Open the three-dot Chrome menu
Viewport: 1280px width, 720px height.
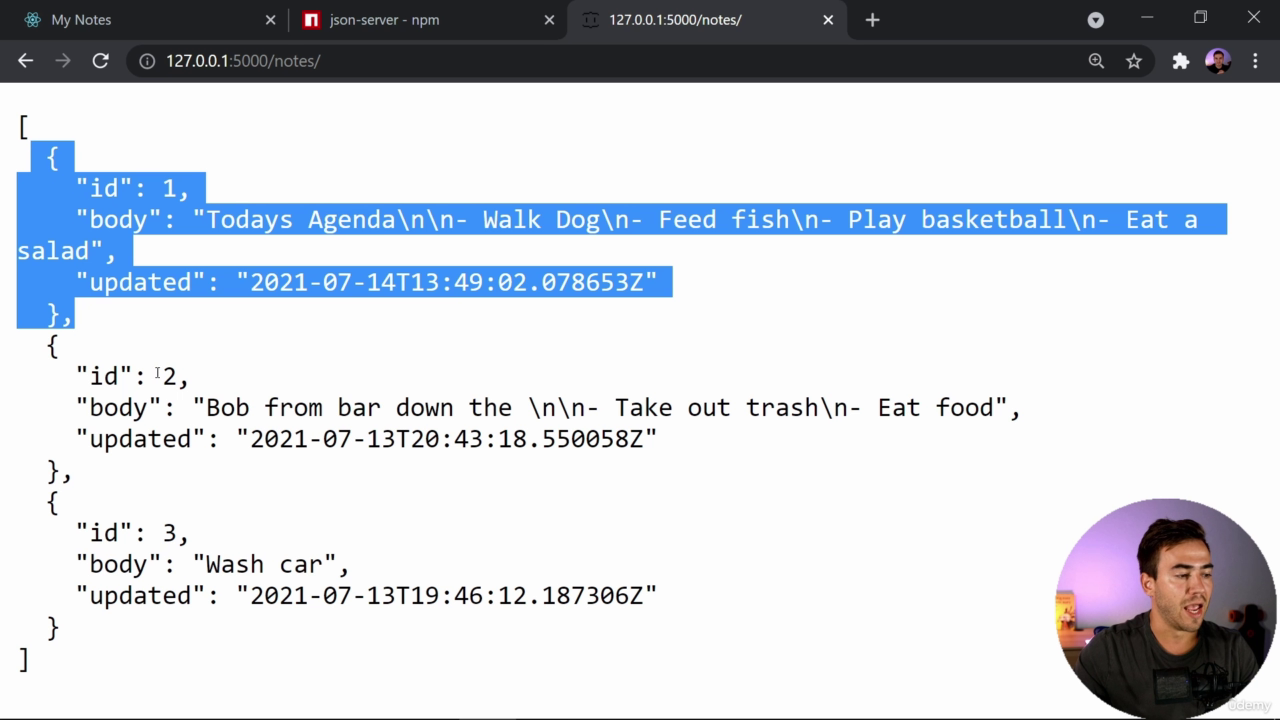point(1256,61)
